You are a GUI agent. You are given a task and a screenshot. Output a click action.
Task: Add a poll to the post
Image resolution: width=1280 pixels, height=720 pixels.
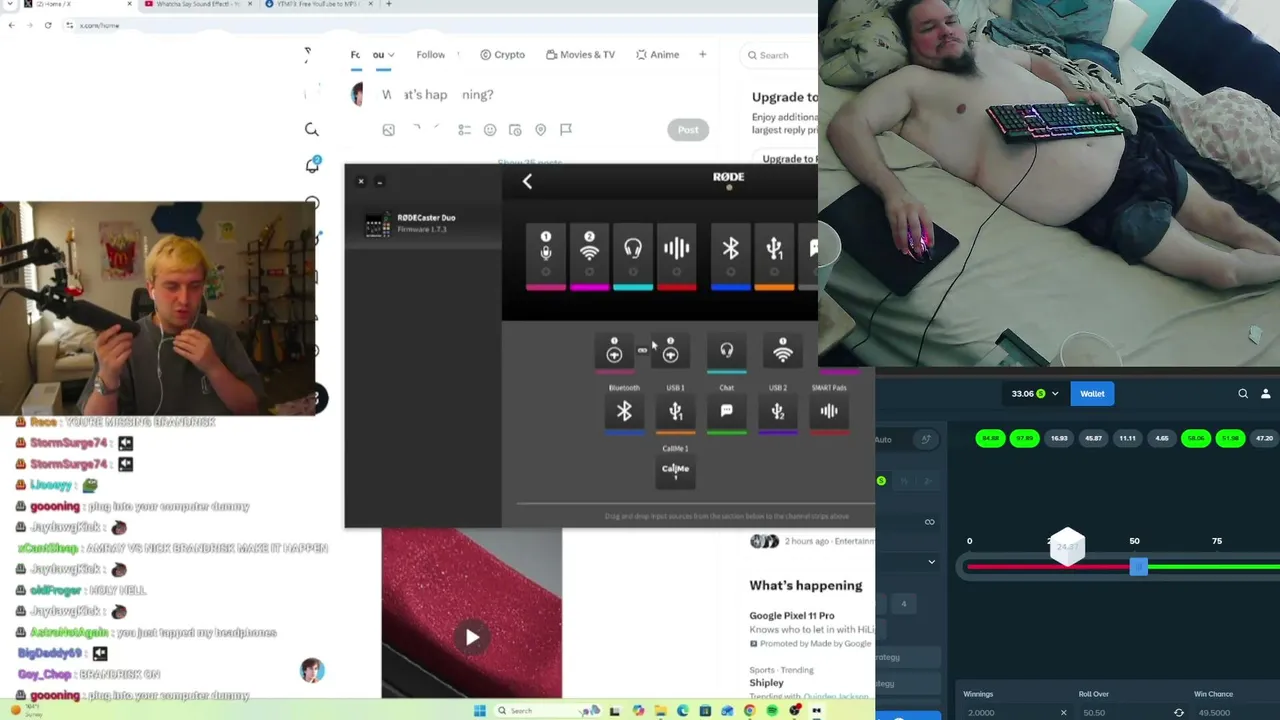464,130
